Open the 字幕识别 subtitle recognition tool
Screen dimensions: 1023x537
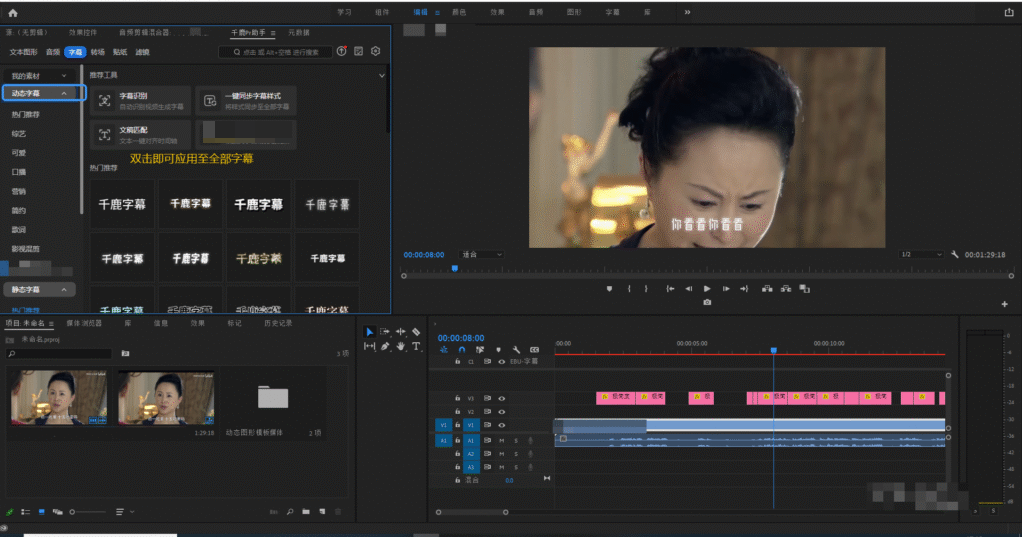point(140,100)
